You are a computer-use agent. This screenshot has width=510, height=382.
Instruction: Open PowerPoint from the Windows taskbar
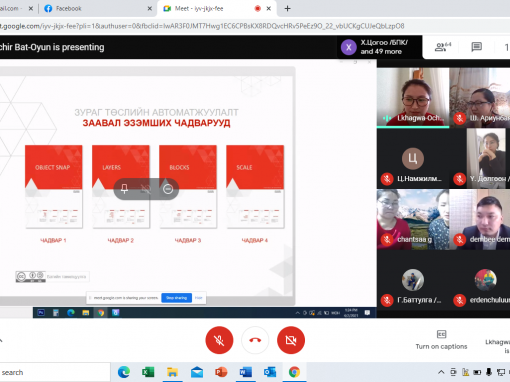pyautogui.click(x=221, y=372)
